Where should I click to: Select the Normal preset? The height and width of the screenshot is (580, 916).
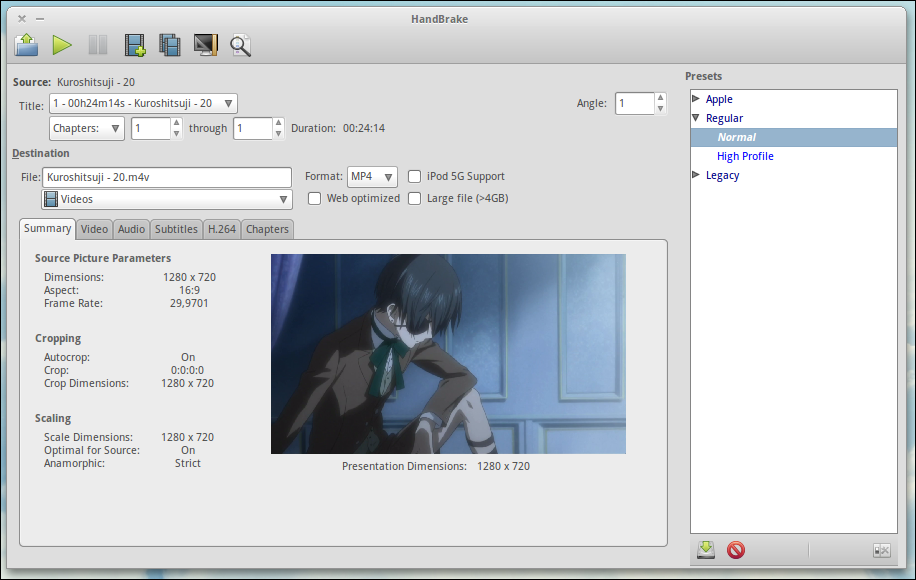tap(793, 137)
